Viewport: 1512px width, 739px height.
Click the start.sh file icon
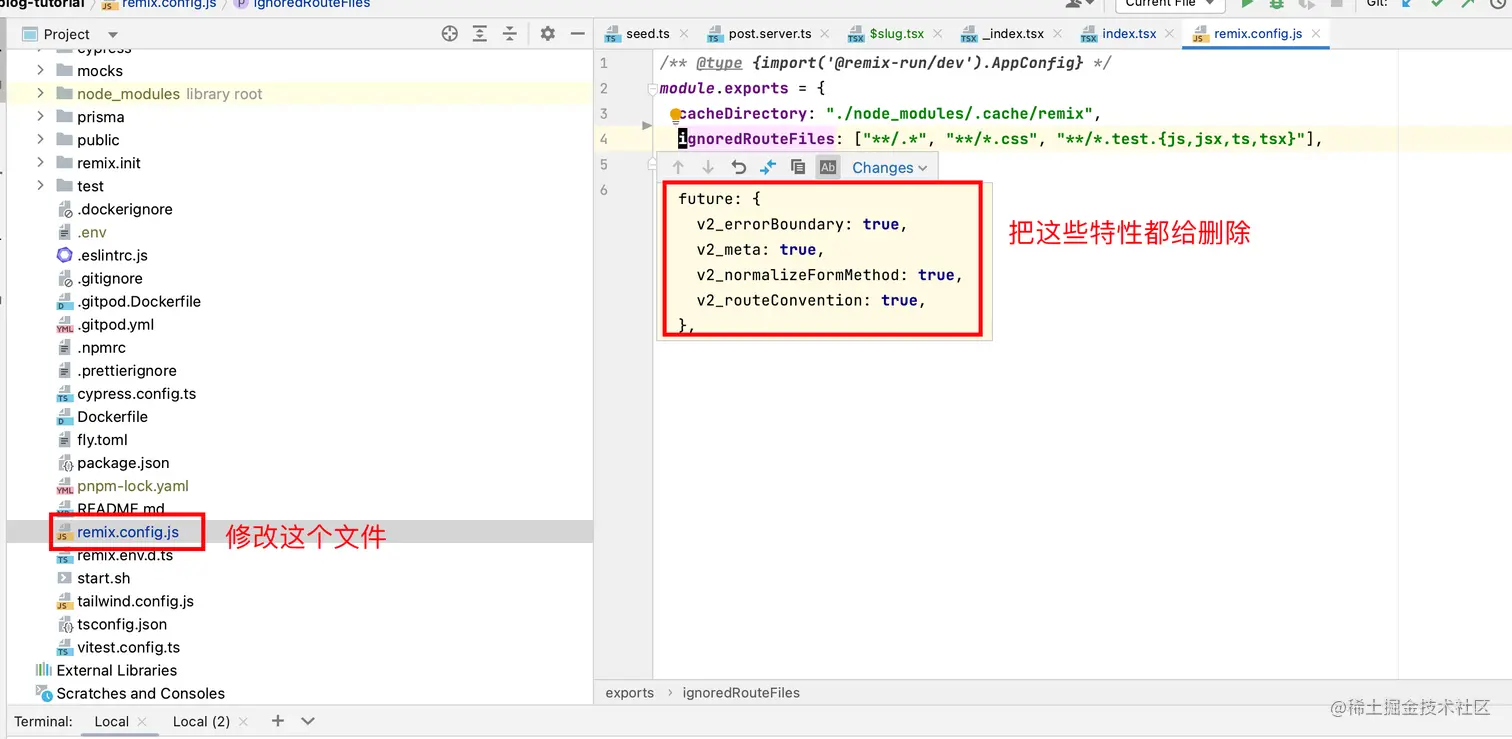(65, 578)
